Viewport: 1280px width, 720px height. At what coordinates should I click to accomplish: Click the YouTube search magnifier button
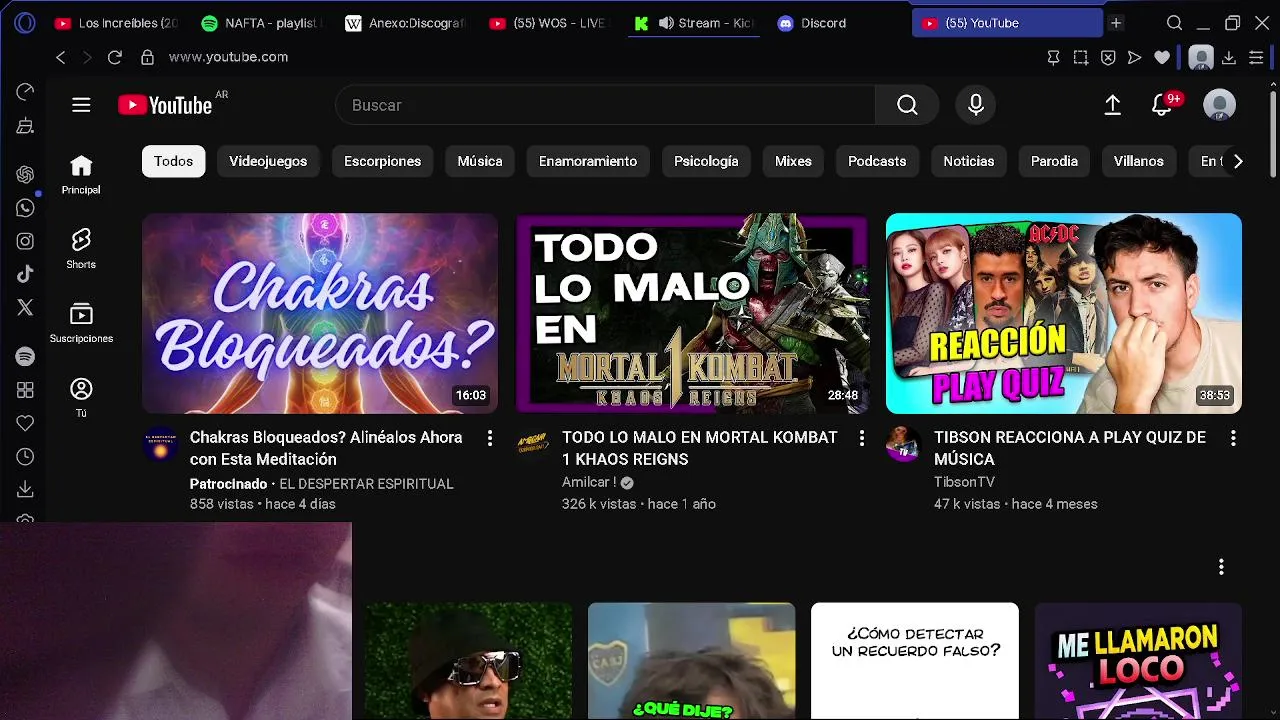pyautogui.click(x=907, y=105)
